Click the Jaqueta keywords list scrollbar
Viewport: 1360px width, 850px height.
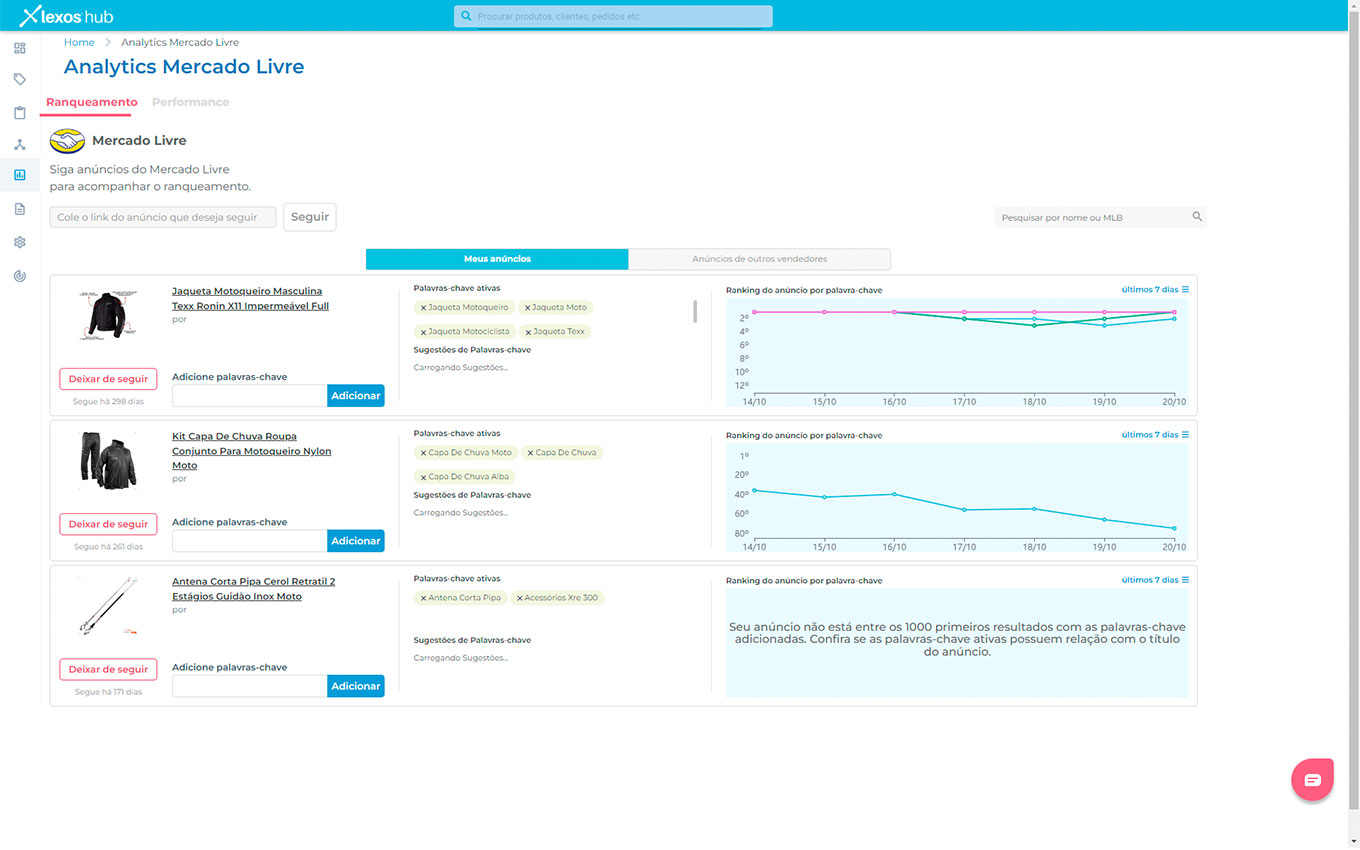[695, 311]
